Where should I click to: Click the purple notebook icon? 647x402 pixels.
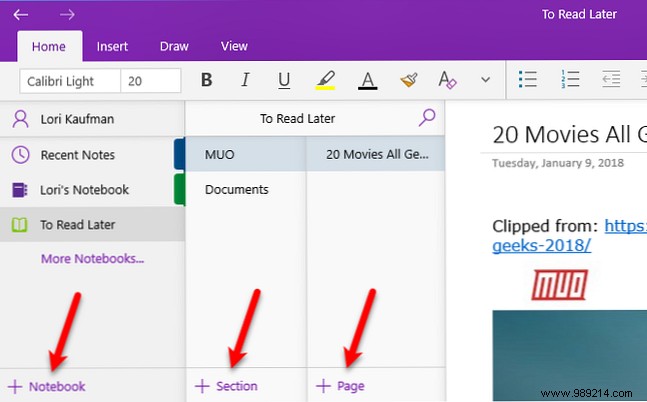[20, 190]
